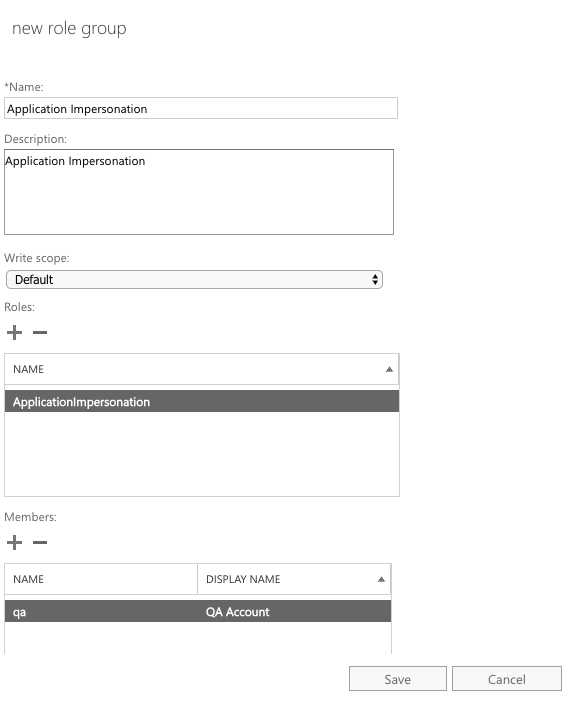Image resolution: width=577 pixels, height=708 pixels.
Task: Toggle sort arrow in the DISPLAY NAME header
Action: [381, 579]
